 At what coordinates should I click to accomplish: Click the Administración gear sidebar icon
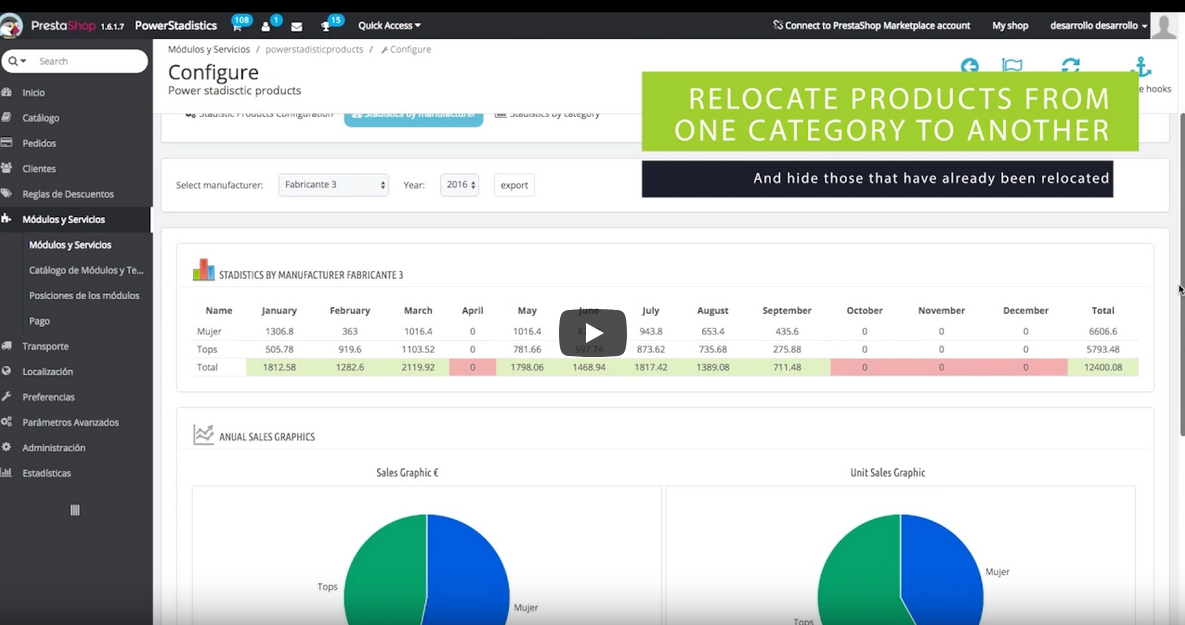pos(7,447)
